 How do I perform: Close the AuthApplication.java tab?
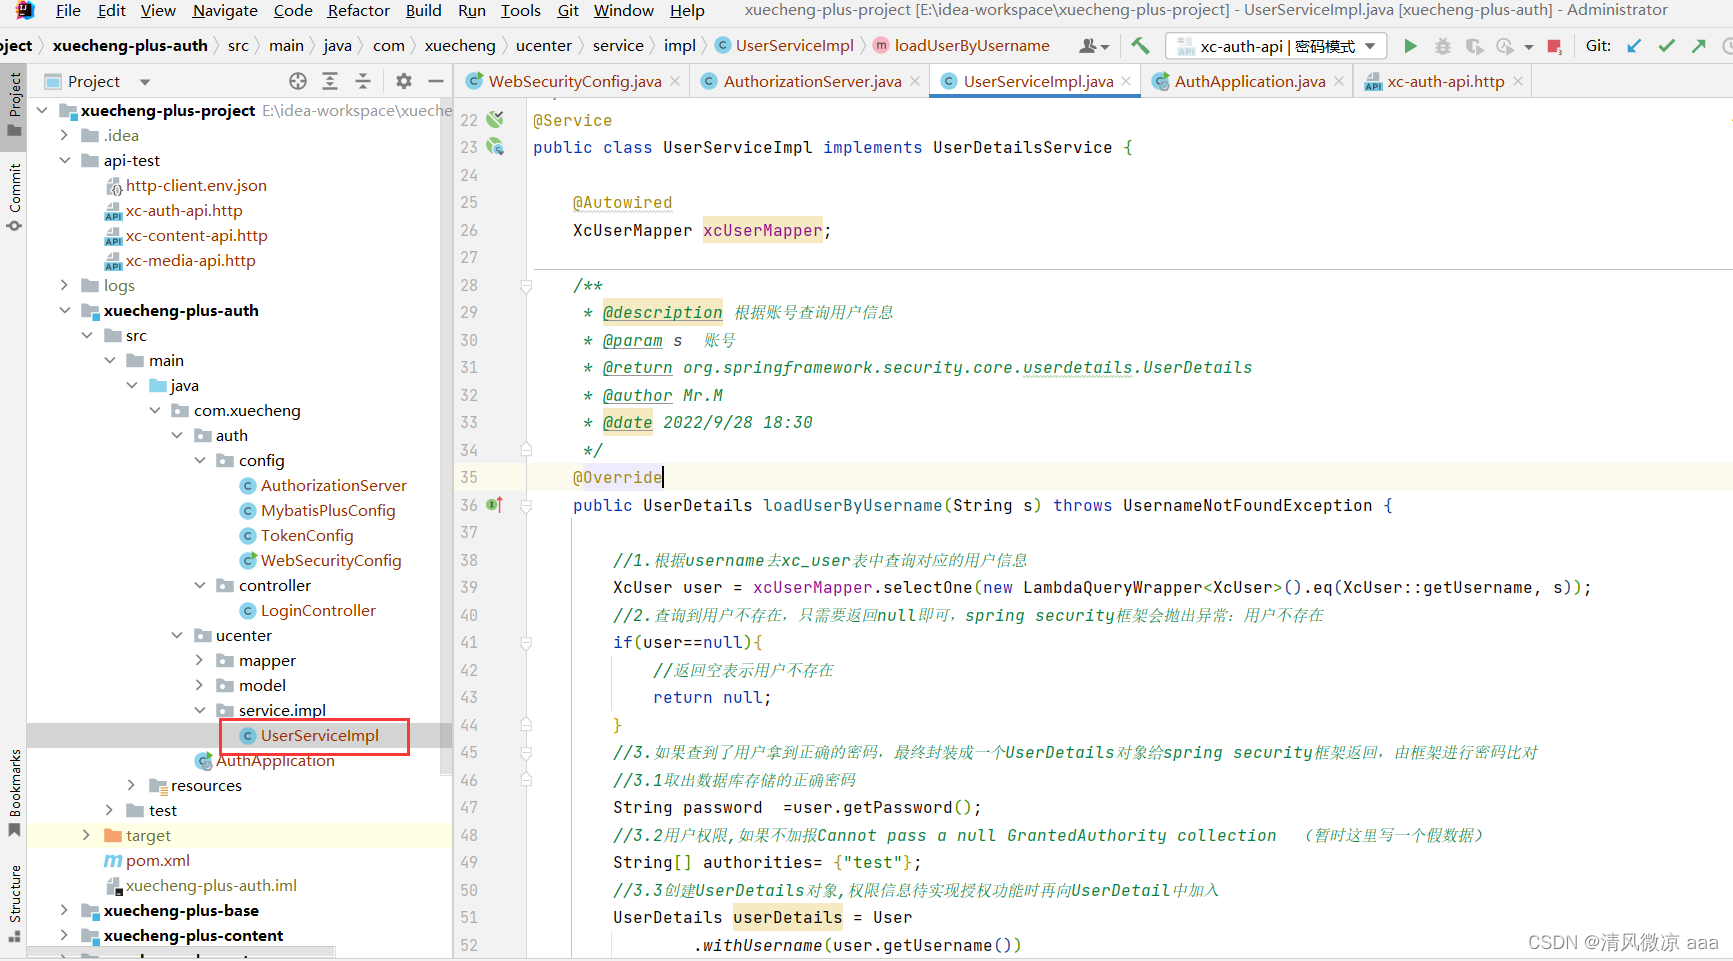1339,81
